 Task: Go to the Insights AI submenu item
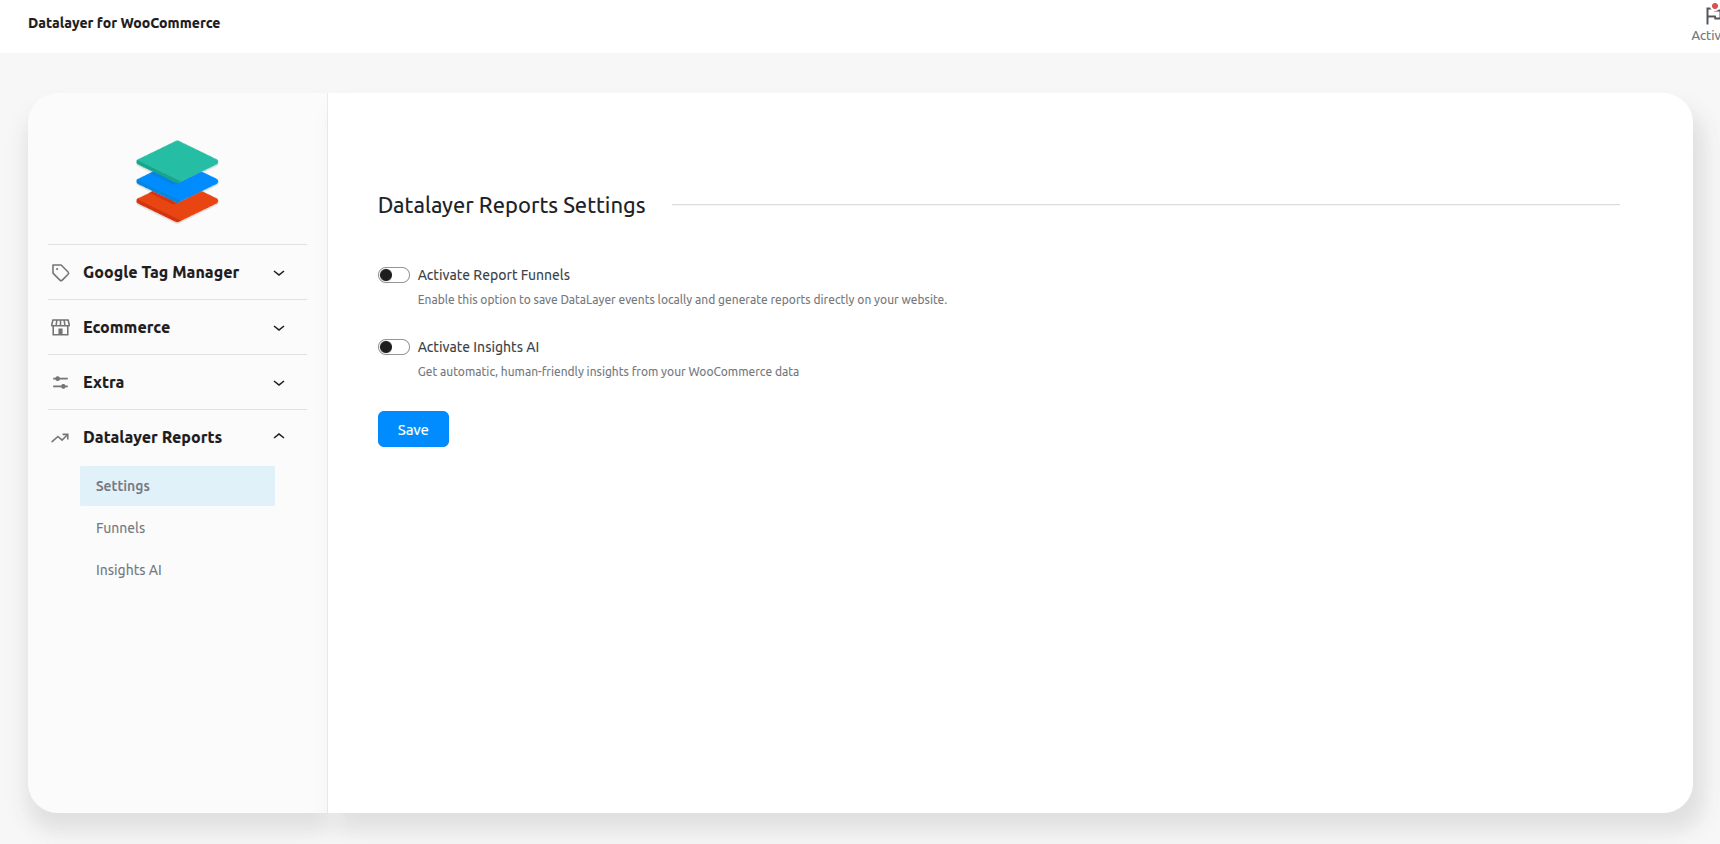click(129, 570)
